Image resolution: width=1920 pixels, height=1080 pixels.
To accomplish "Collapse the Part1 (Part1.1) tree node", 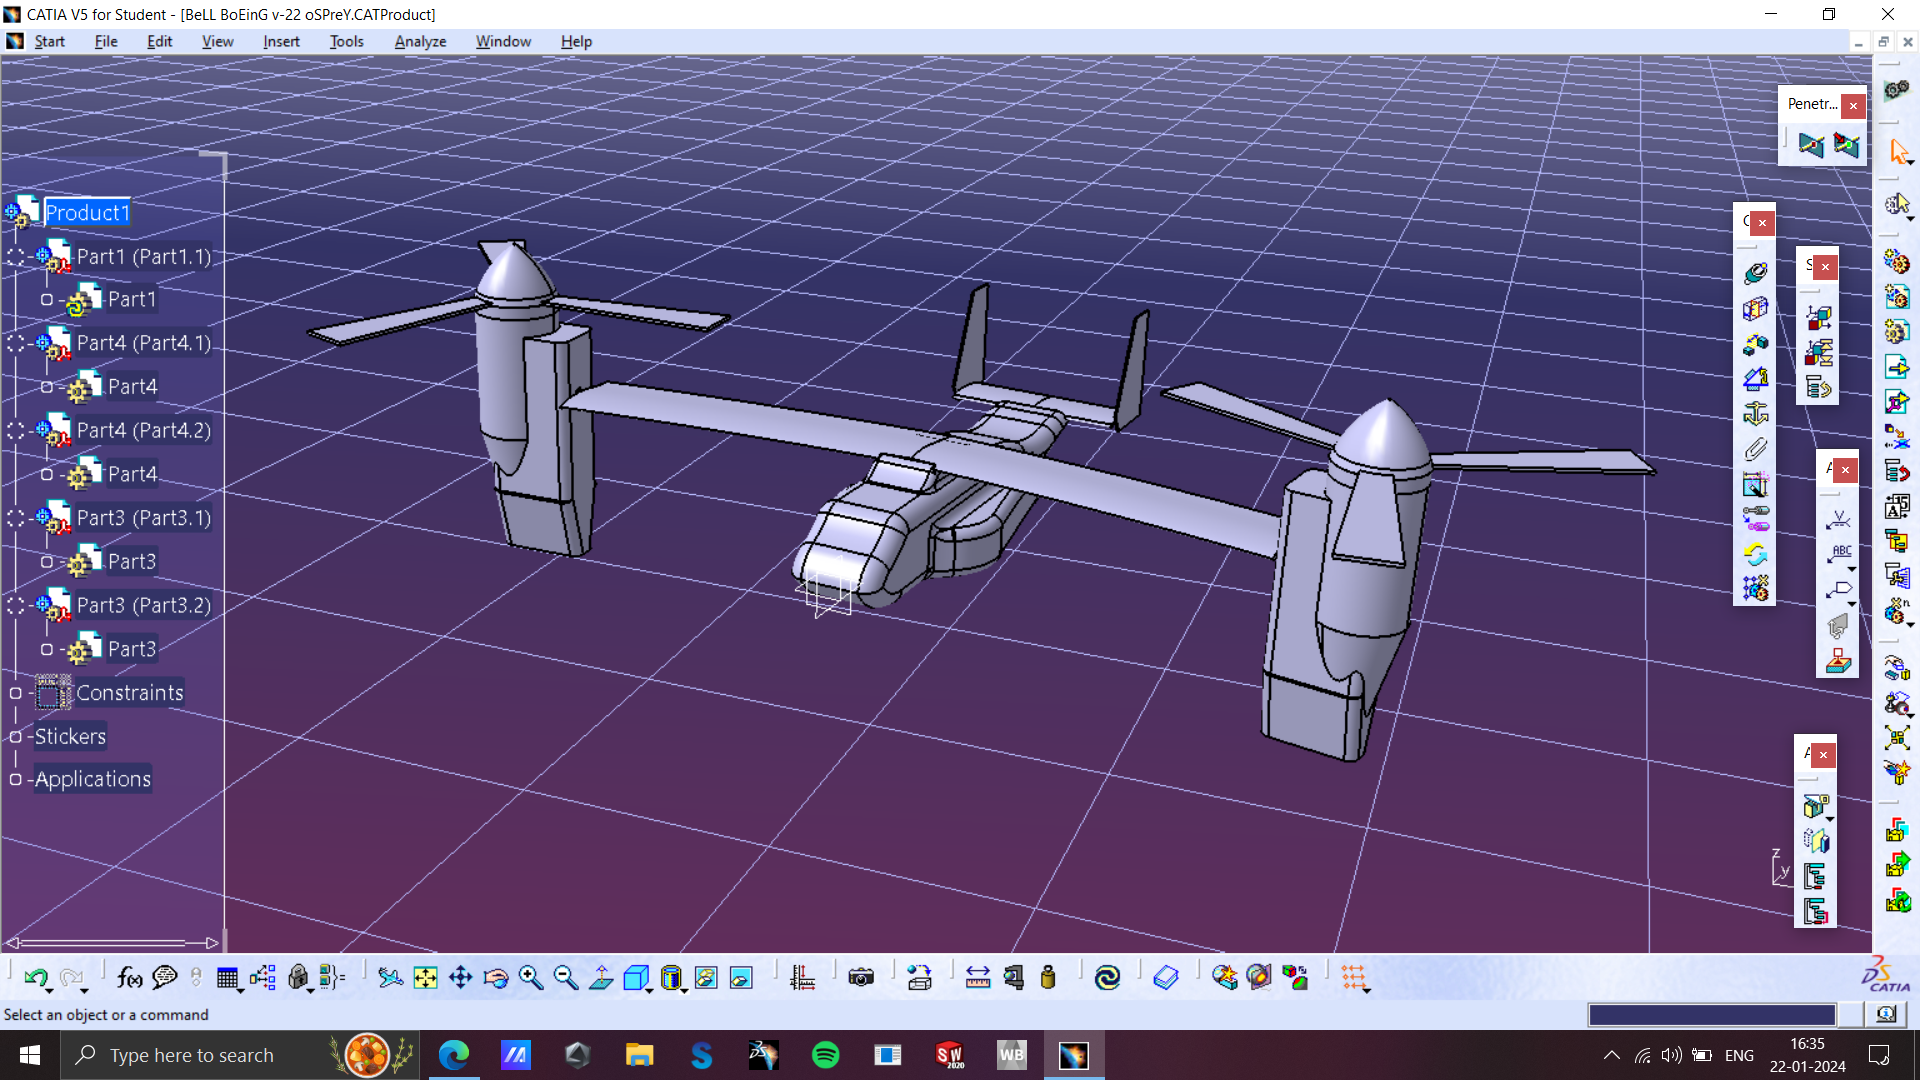I will pyautogui.click(x=16, y=257).
